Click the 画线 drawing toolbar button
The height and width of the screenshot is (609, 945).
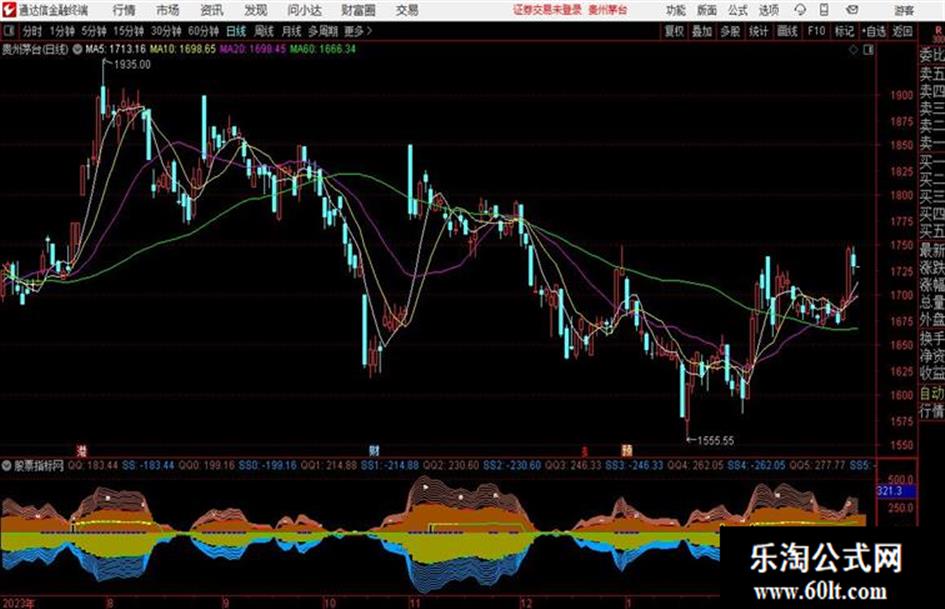(787, 31)
